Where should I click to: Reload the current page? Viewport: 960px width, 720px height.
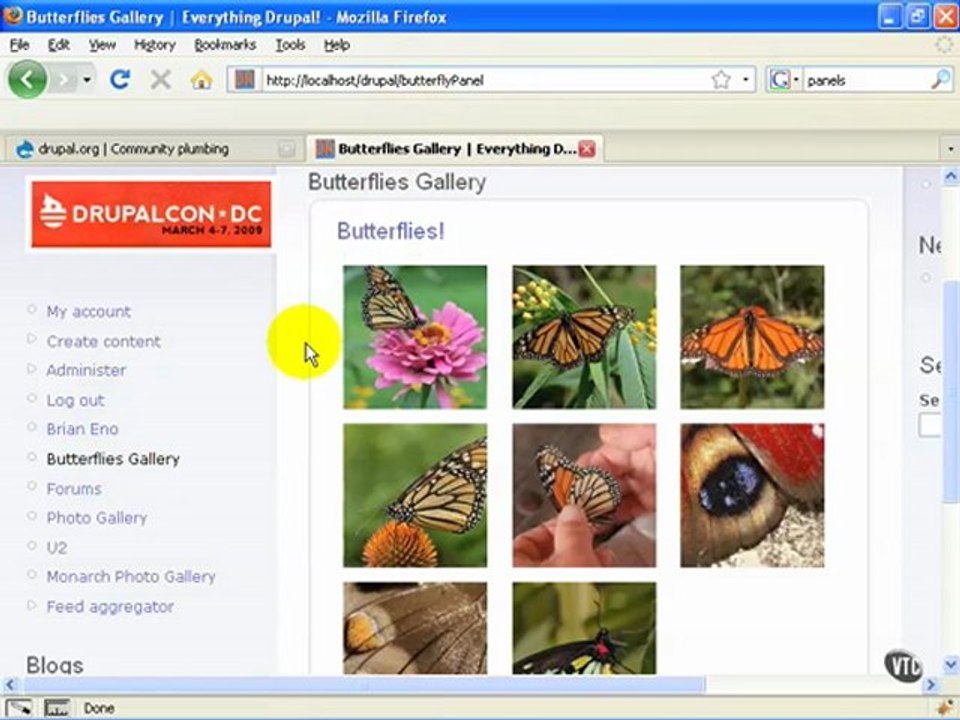click(x=120, y=80)
